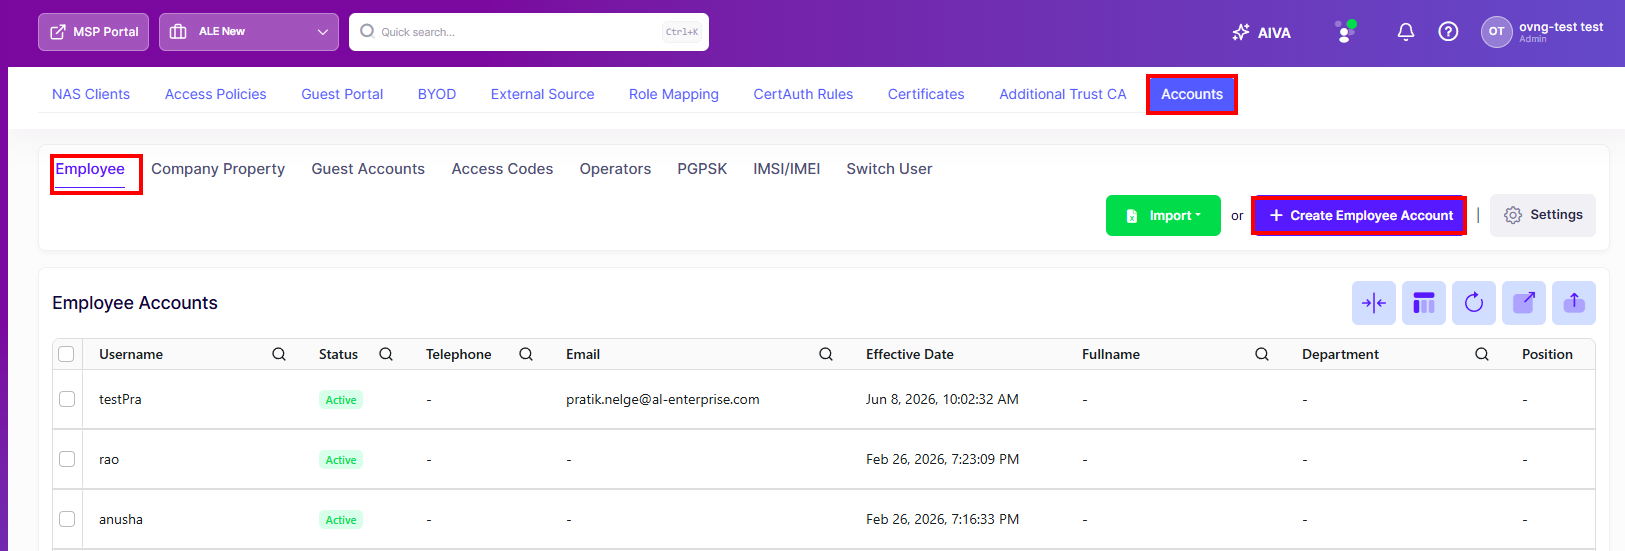The width and height of the screenshot is (1625, 551).
Task: Switch to IMSI/IMEI sub-tab
Action: [x=787, y=169]
